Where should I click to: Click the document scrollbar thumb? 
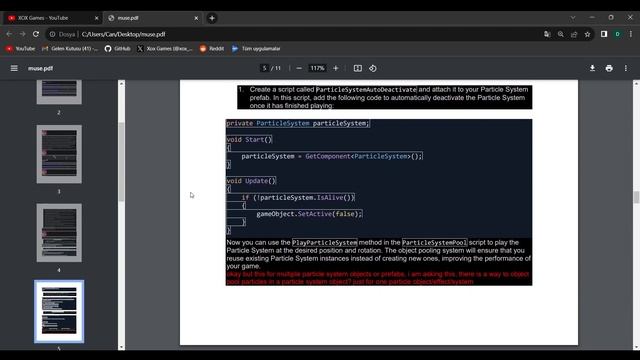coord(636,197)
